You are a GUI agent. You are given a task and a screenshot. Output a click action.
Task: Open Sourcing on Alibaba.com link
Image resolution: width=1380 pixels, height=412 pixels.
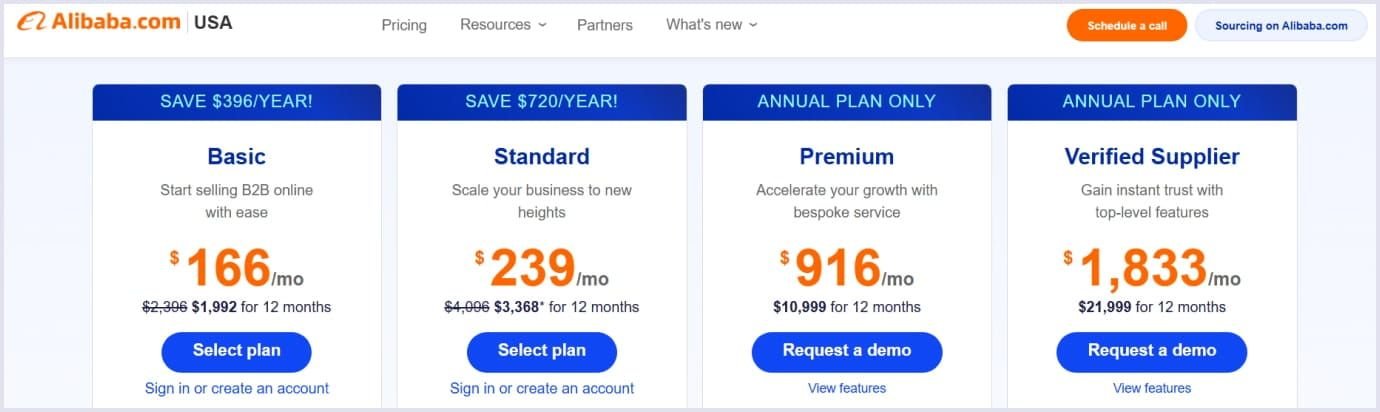pos(1281,26)
